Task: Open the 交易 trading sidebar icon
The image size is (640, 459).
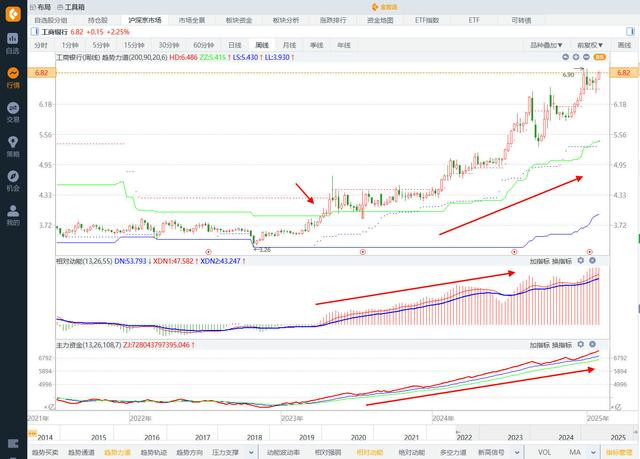Action: pos(12,111)
